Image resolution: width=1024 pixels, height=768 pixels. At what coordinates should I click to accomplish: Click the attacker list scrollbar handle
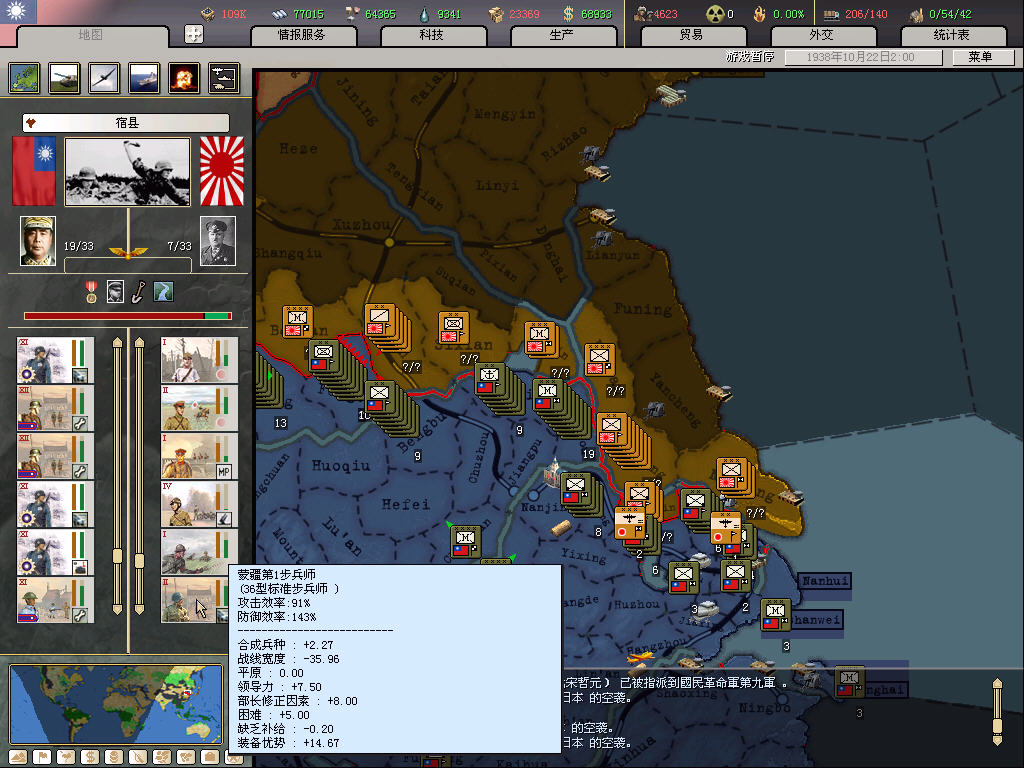pos(118,556)
